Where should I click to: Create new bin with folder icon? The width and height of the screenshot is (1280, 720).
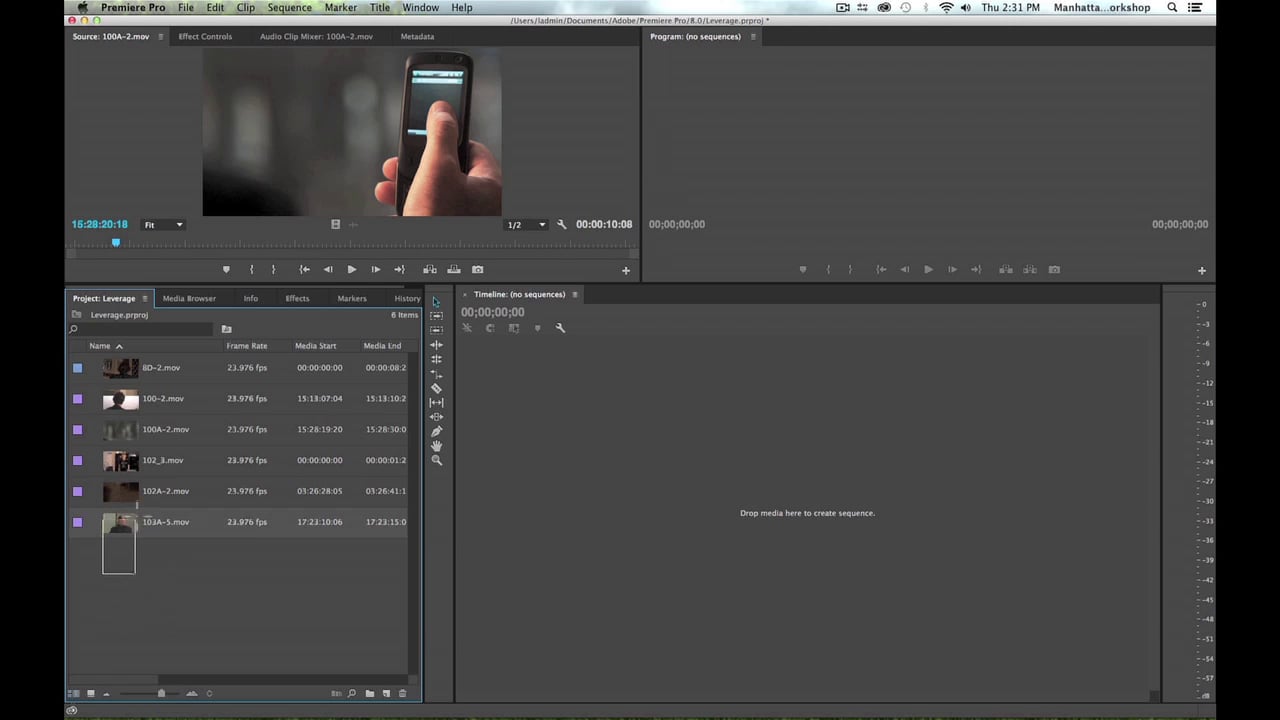369,693
